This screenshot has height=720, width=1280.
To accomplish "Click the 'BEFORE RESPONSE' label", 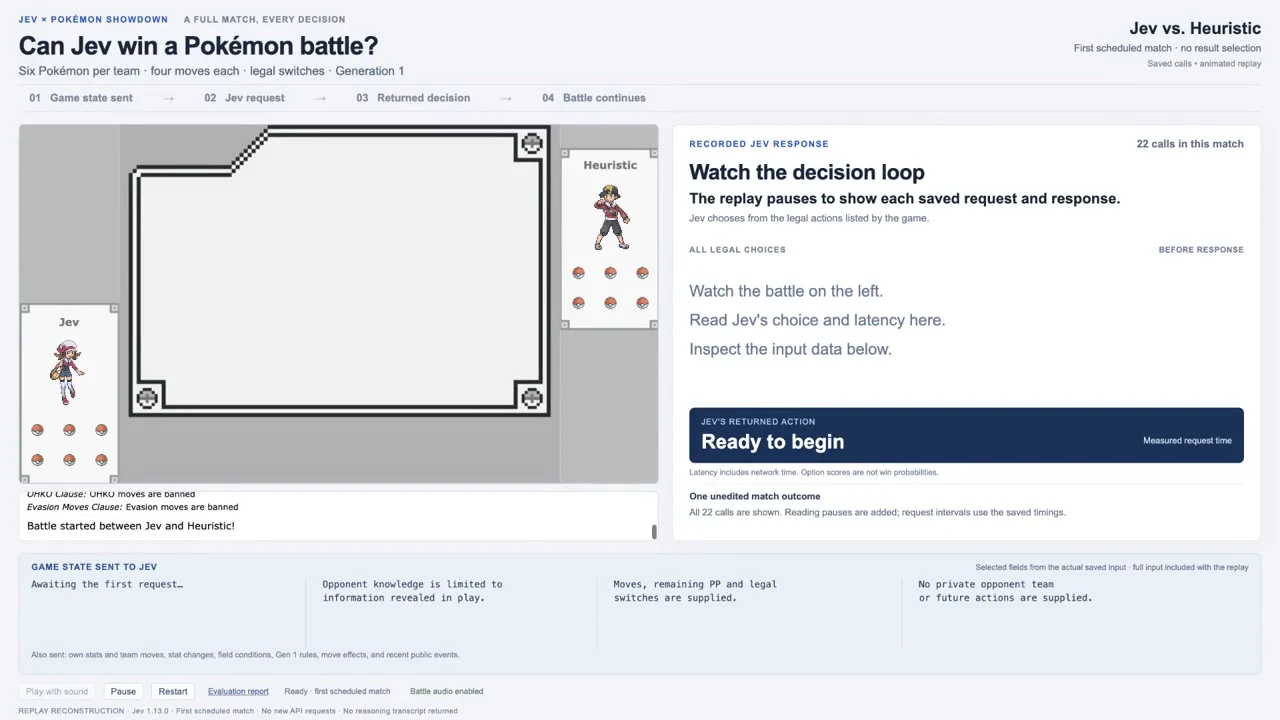I will click(x=1201, y=250).
